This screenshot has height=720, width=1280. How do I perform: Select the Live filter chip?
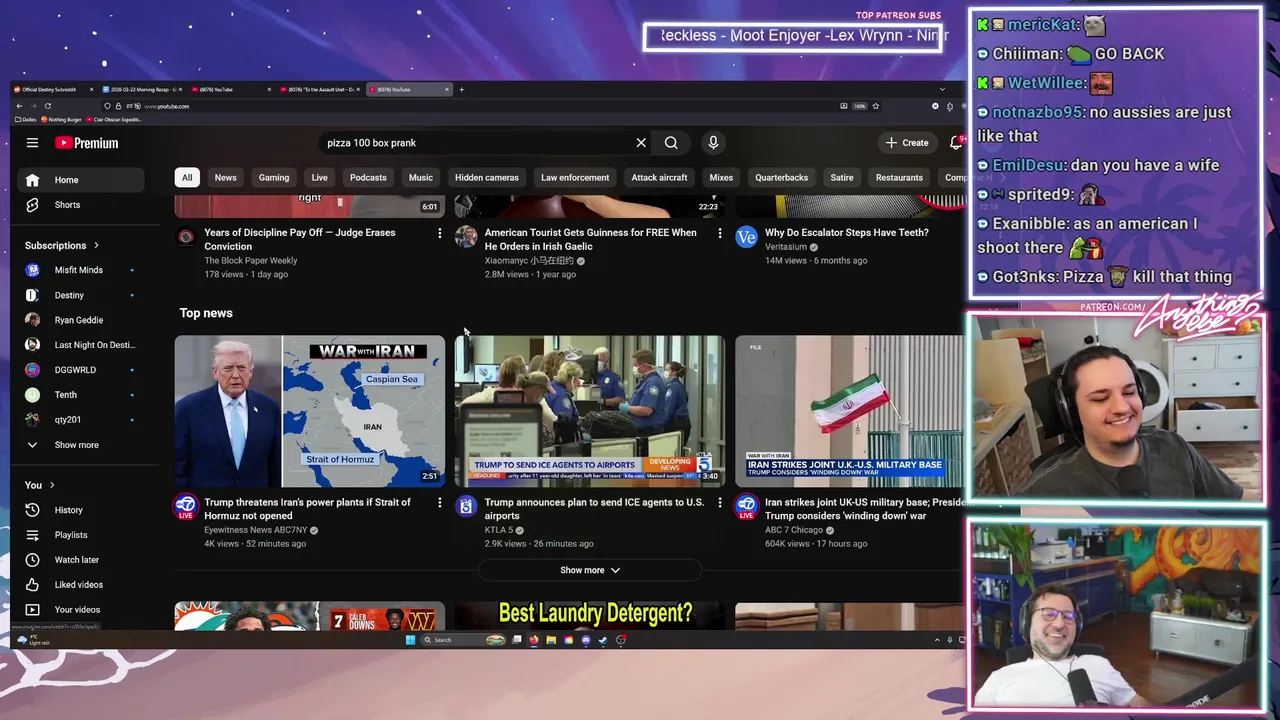tap(320, 178)
